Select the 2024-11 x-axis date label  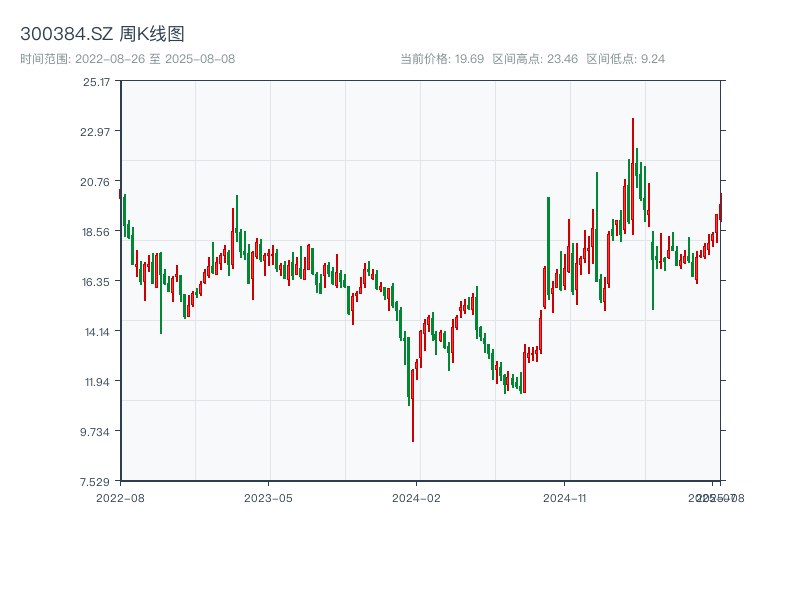565,497
